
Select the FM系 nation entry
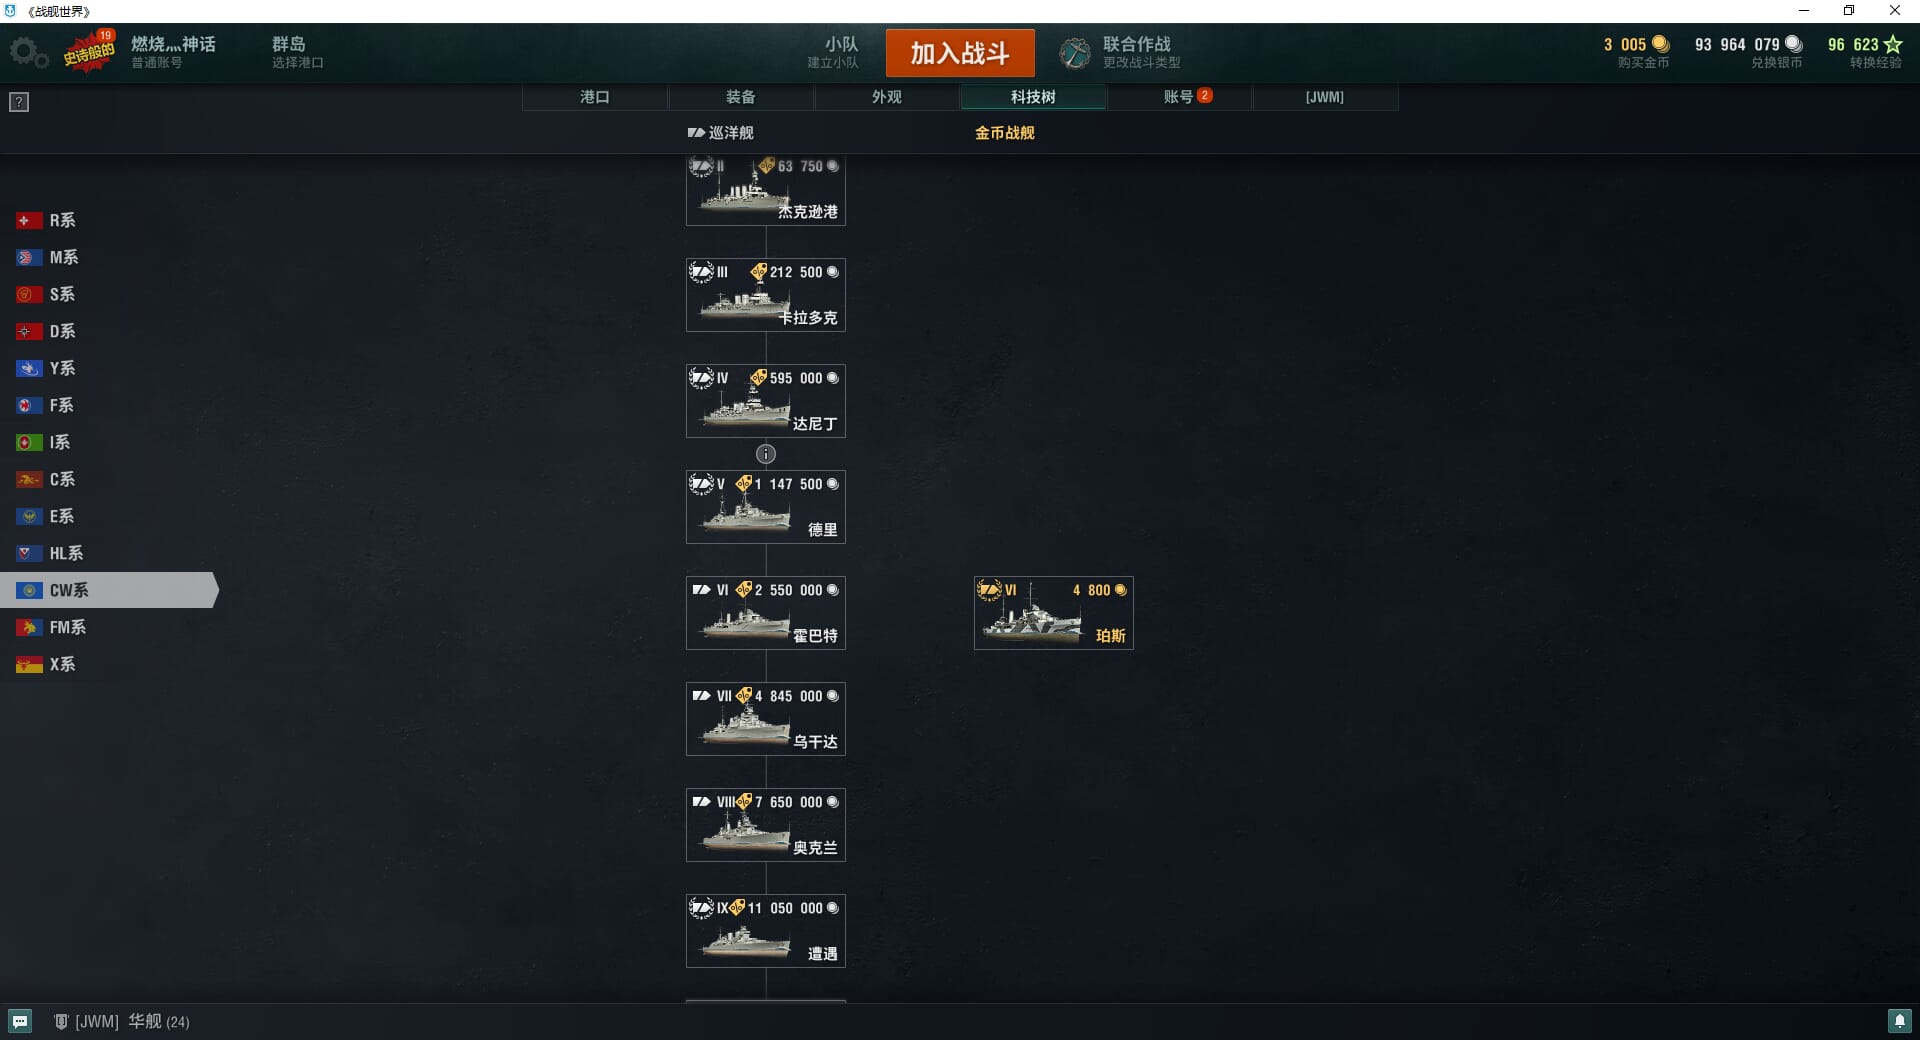[x=52, y=627]
